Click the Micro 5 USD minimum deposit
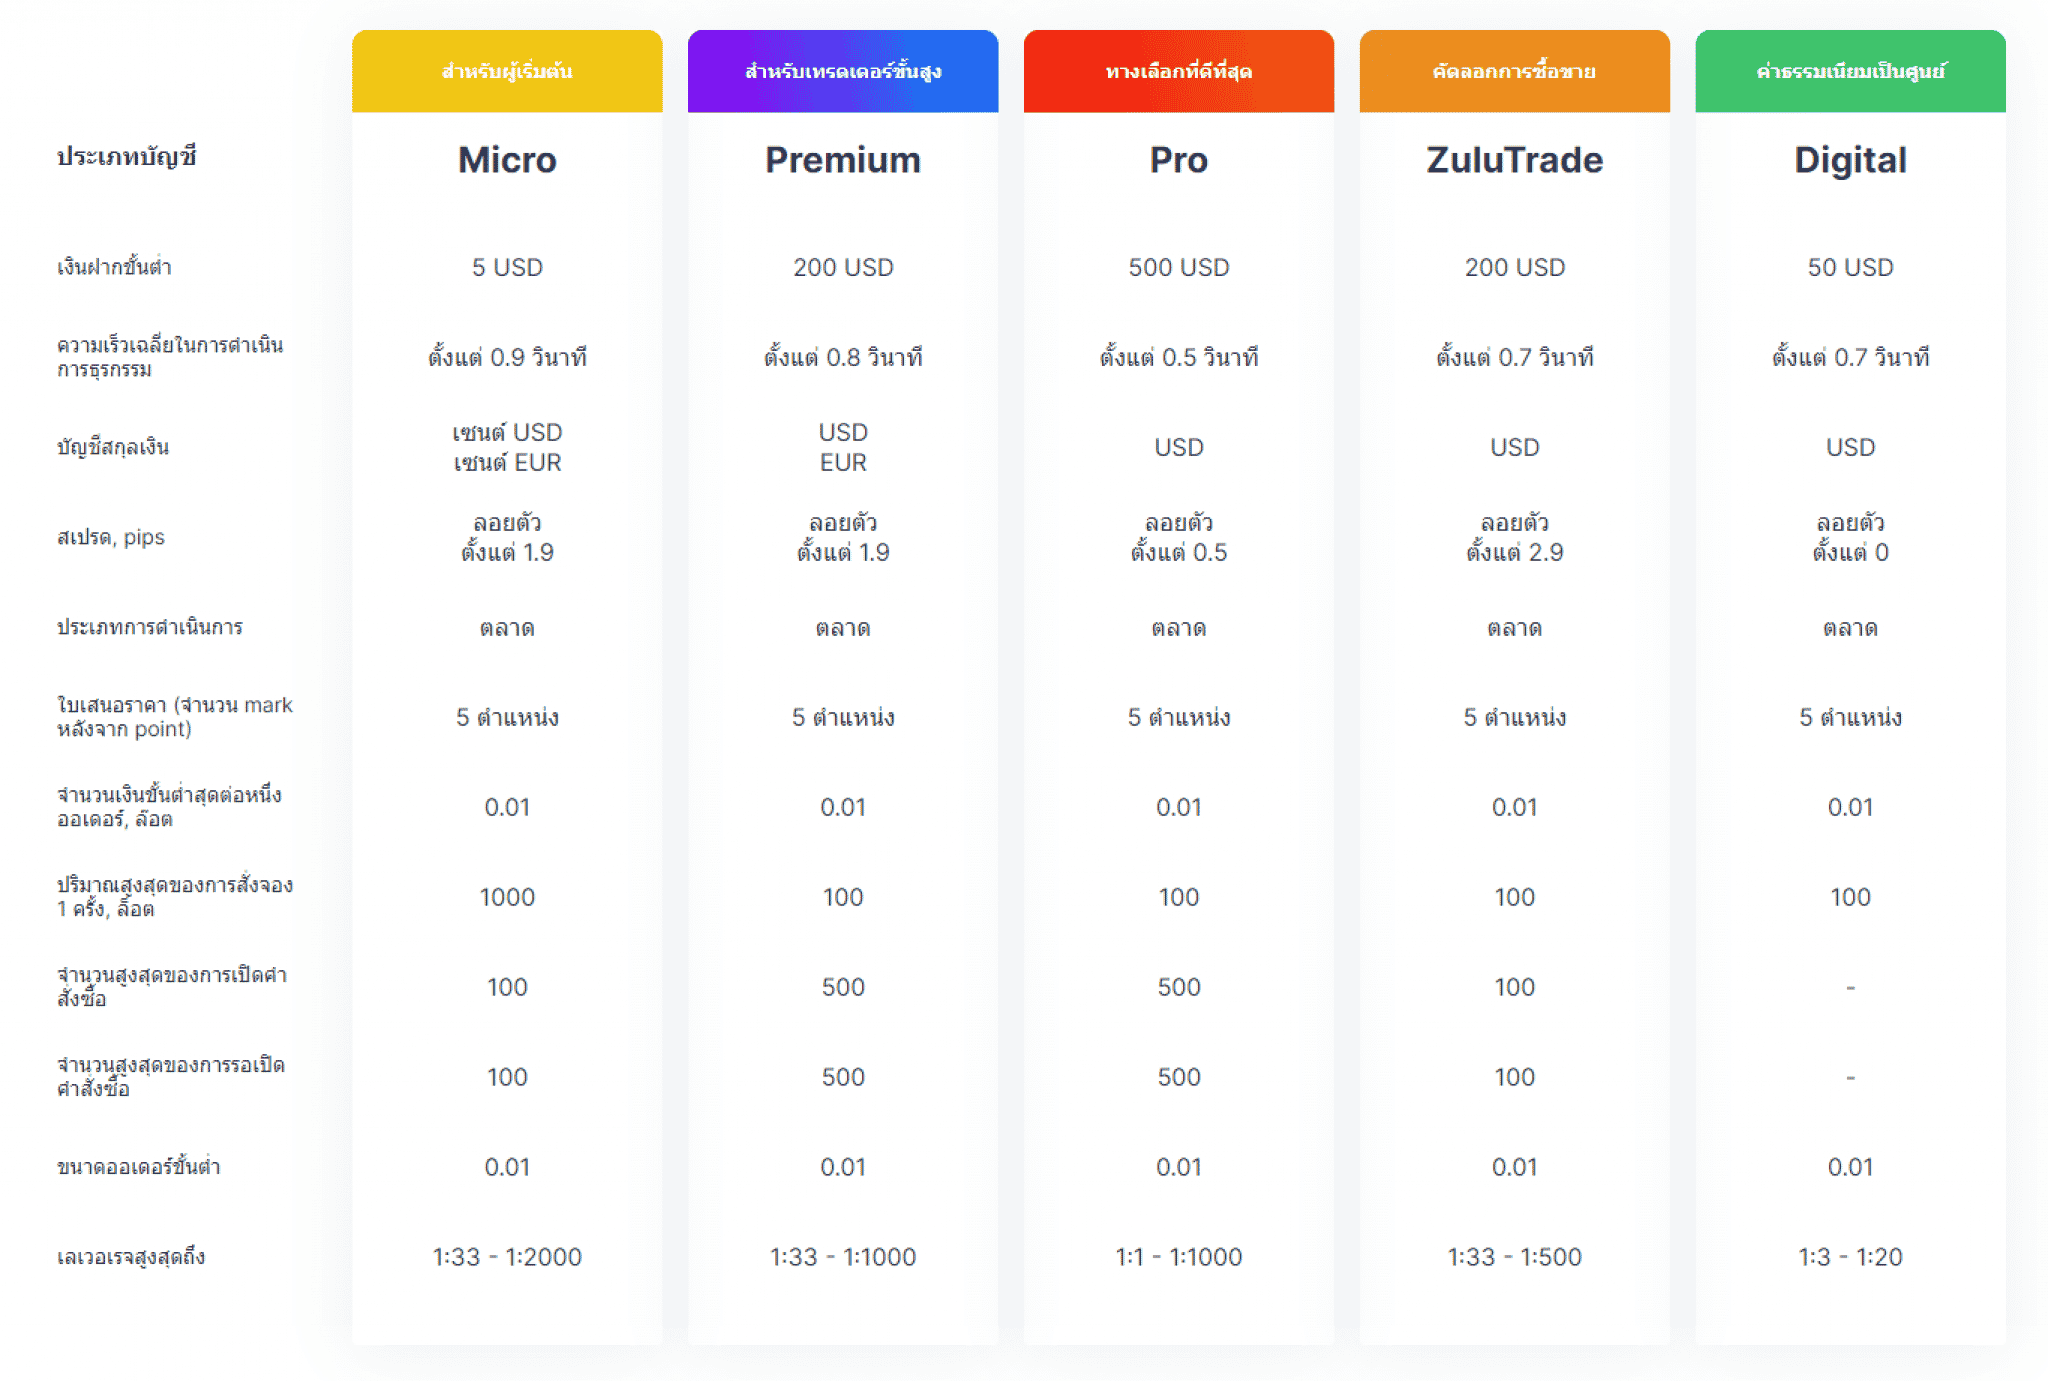2048x1381 pixels. pyautogui.click(x=507, y=267)
